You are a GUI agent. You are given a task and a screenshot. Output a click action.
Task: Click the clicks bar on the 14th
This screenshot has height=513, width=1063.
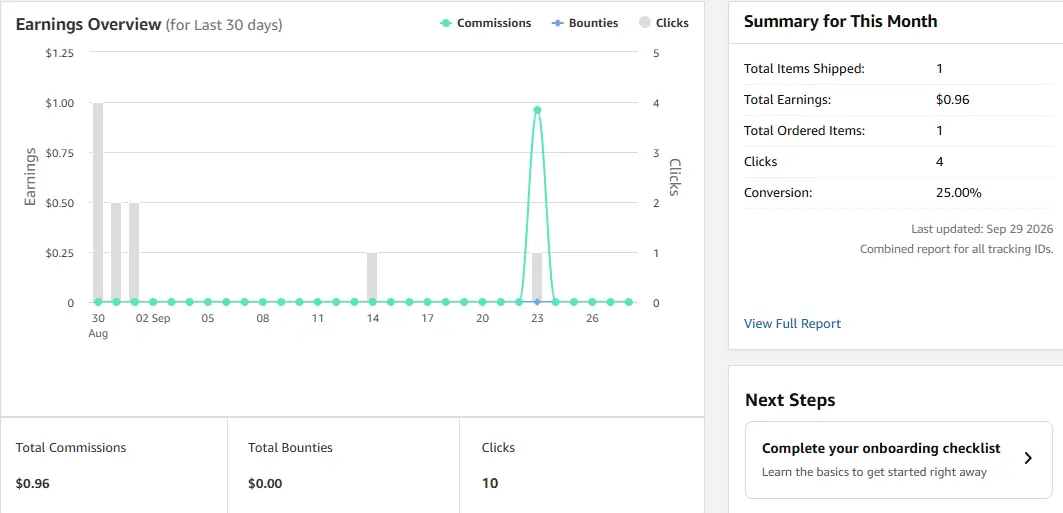(x=372, y=277)
